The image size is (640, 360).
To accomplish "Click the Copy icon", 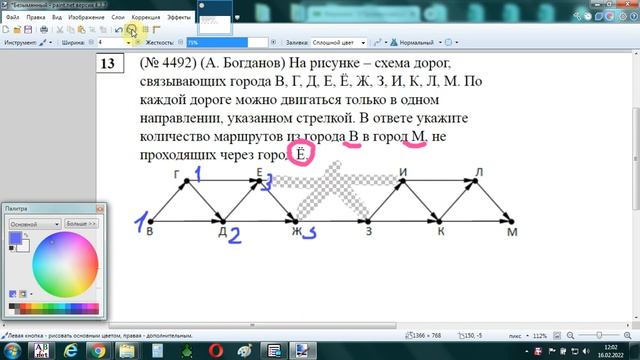I will tap(71, 29).
